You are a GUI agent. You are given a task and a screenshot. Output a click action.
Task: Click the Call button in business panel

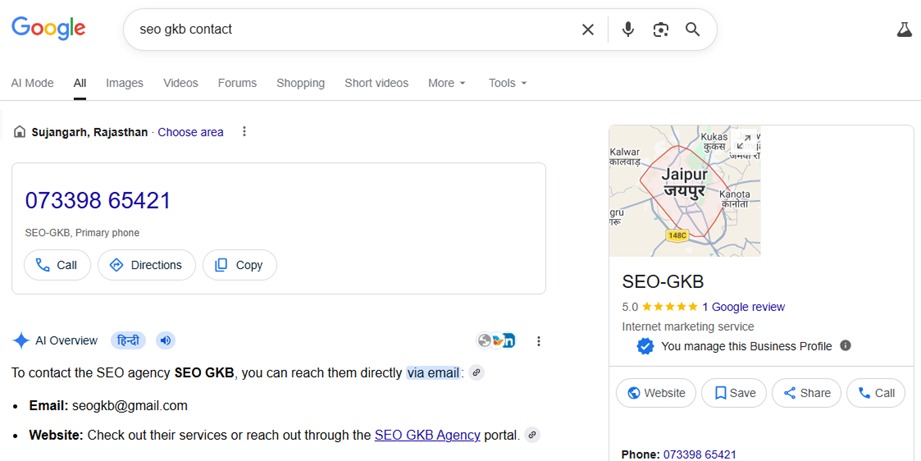pos(876,393)
